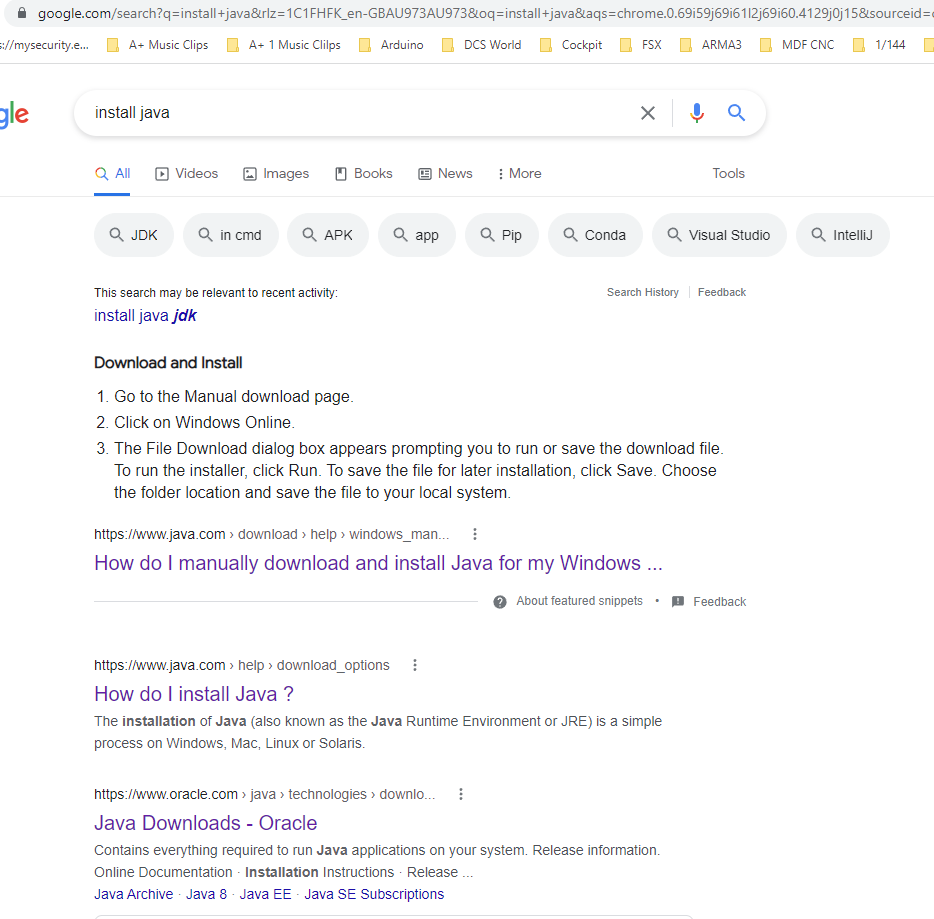Open the Arduino bookmarks folder

(391, 45)
